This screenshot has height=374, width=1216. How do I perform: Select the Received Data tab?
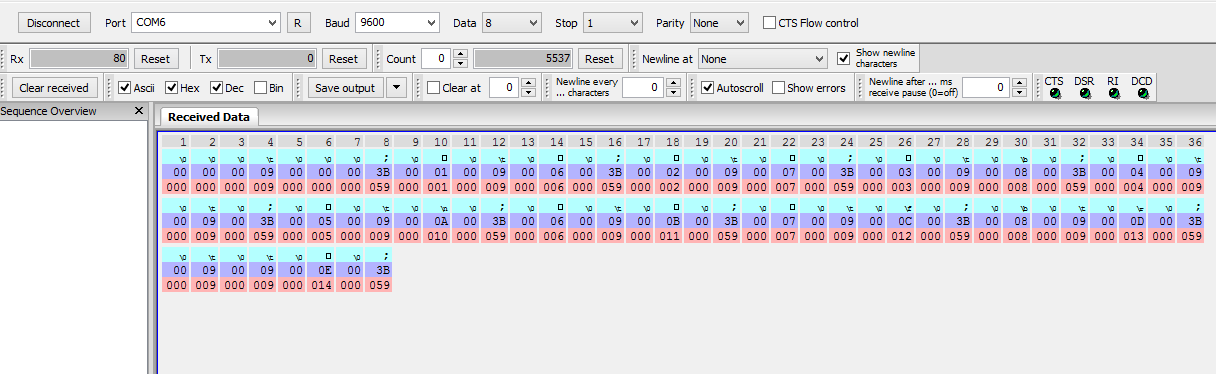[208, 117]
